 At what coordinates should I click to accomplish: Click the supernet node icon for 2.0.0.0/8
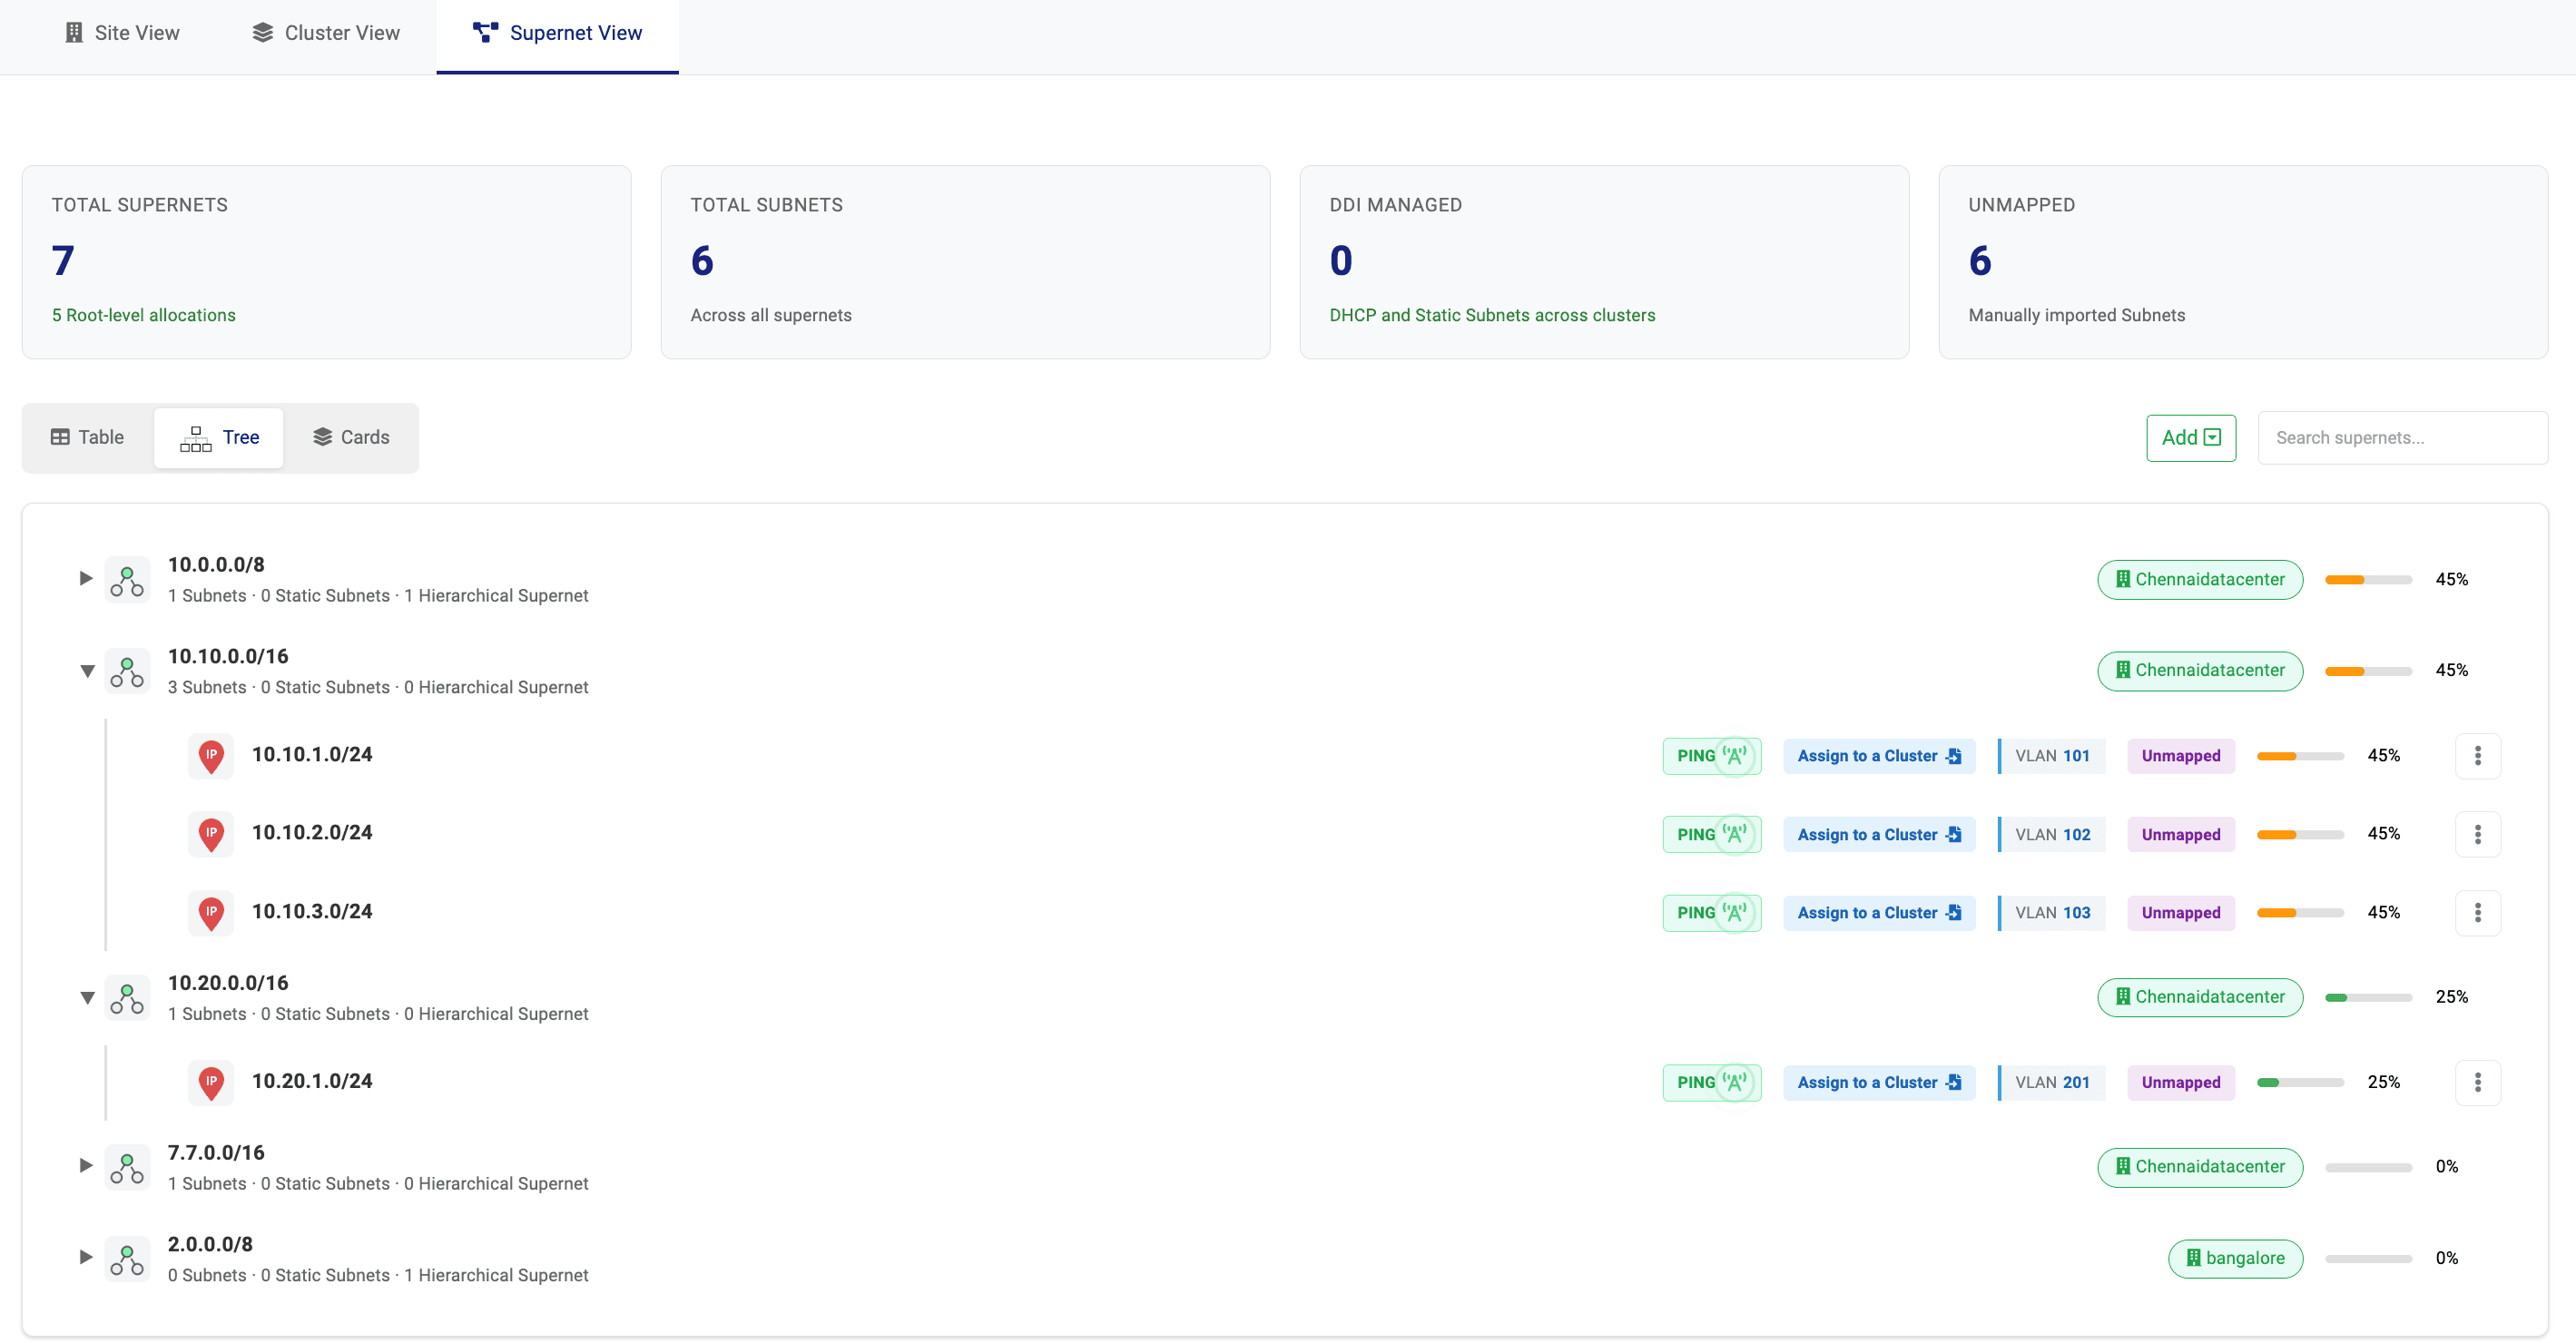pos(127,1259)
